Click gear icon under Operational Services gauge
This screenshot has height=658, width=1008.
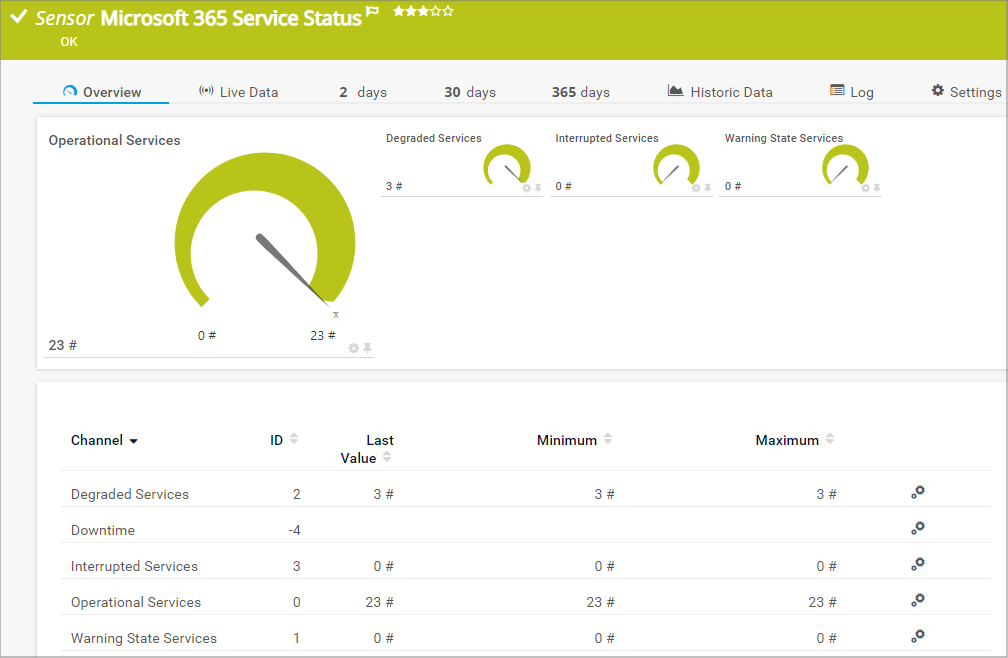click(353, 348)
